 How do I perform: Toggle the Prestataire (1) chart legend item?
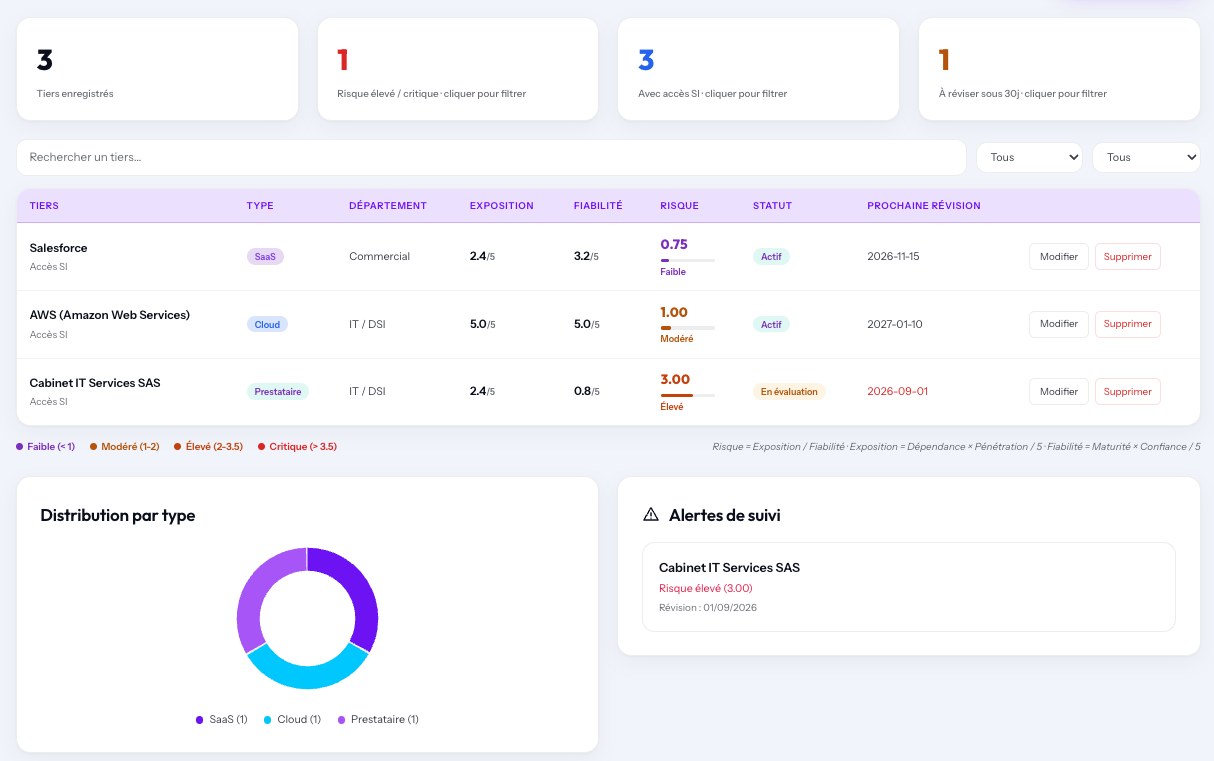click(x=378, y=720)
